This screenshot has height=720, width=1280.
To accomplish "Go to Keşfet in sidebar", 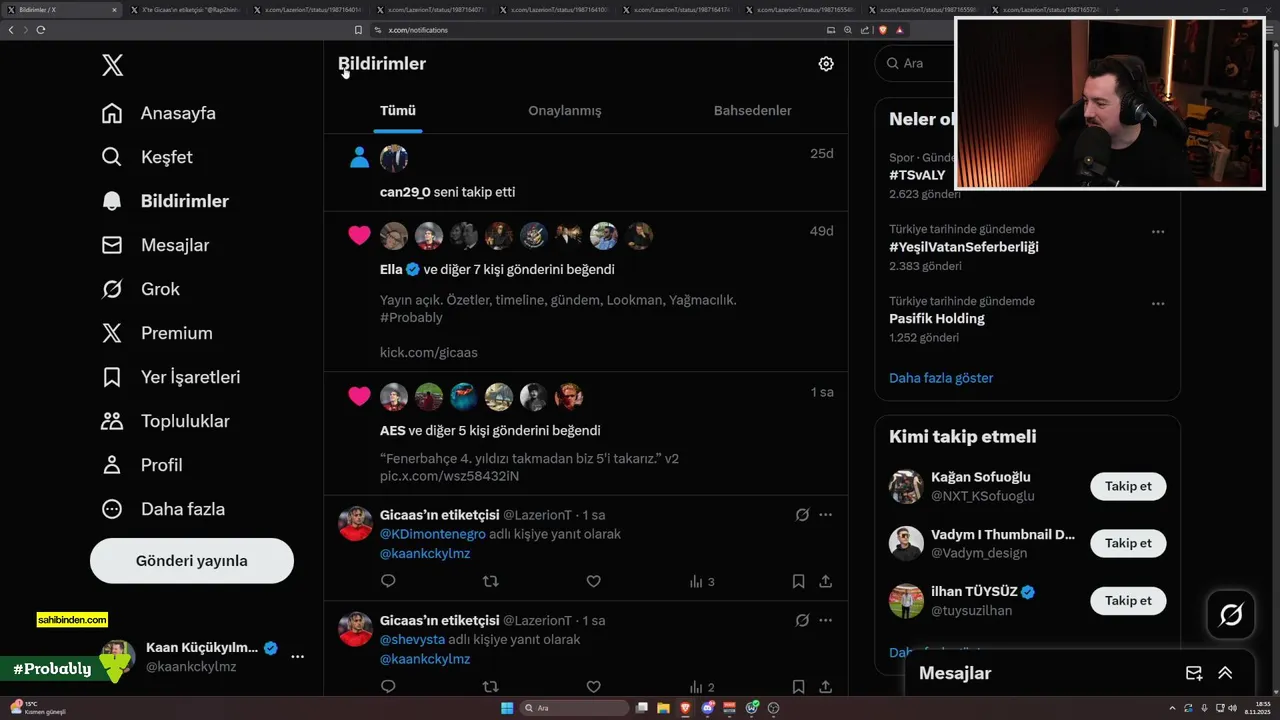I will (147, 157).
